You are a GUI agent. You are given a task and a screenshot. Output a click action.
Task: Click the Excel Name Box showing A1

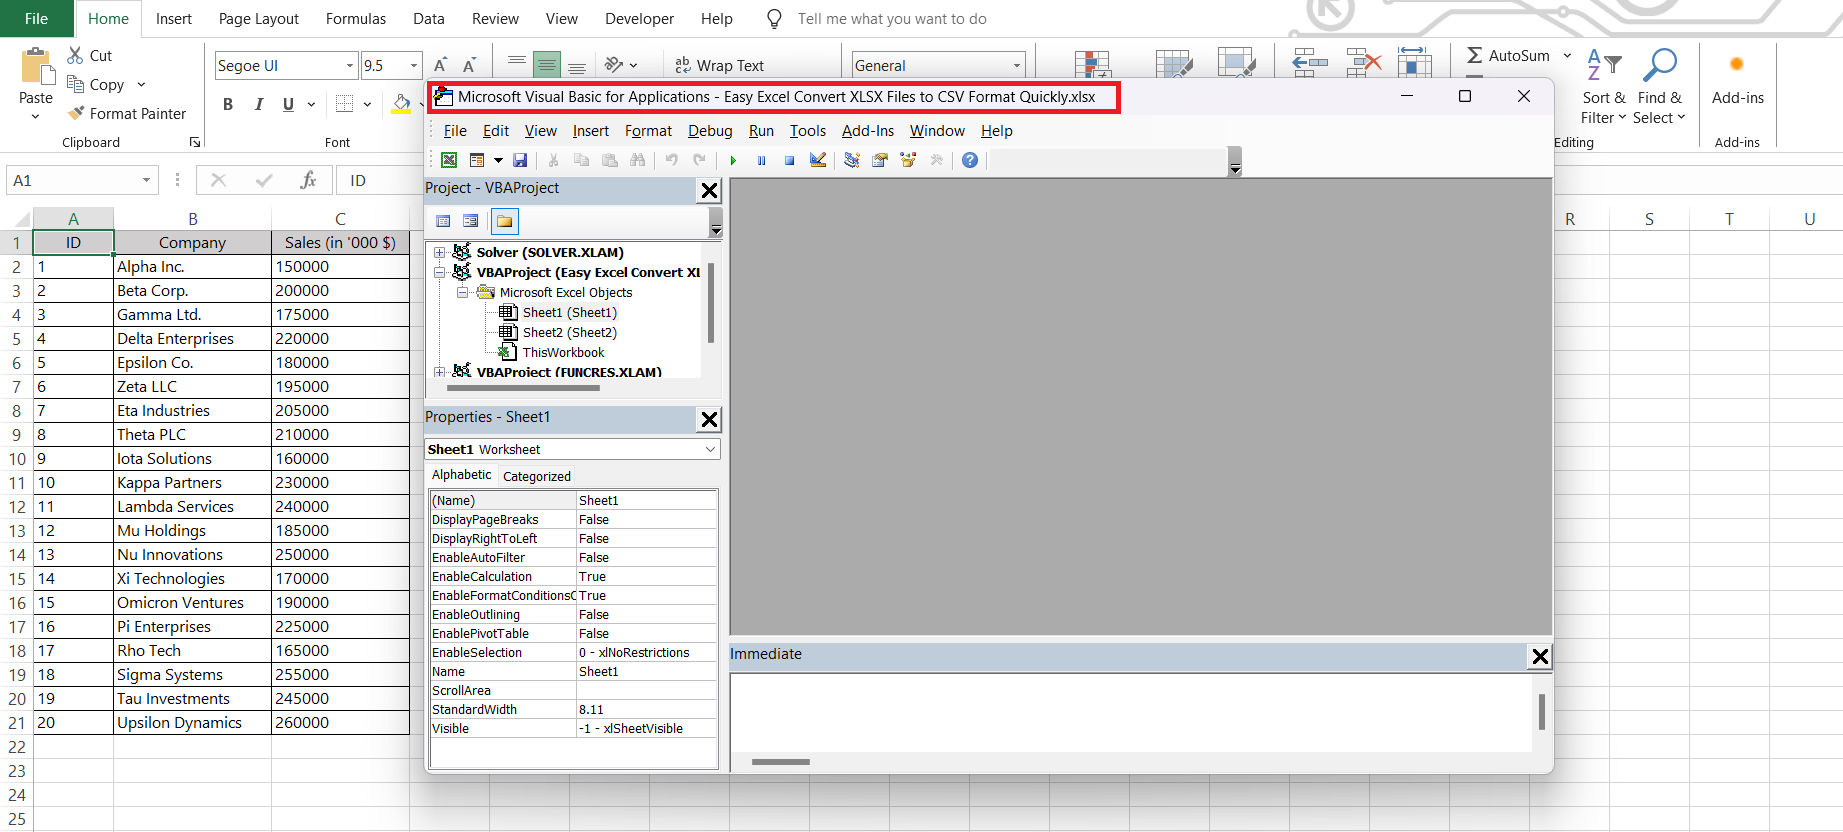(x=82, y=180)
